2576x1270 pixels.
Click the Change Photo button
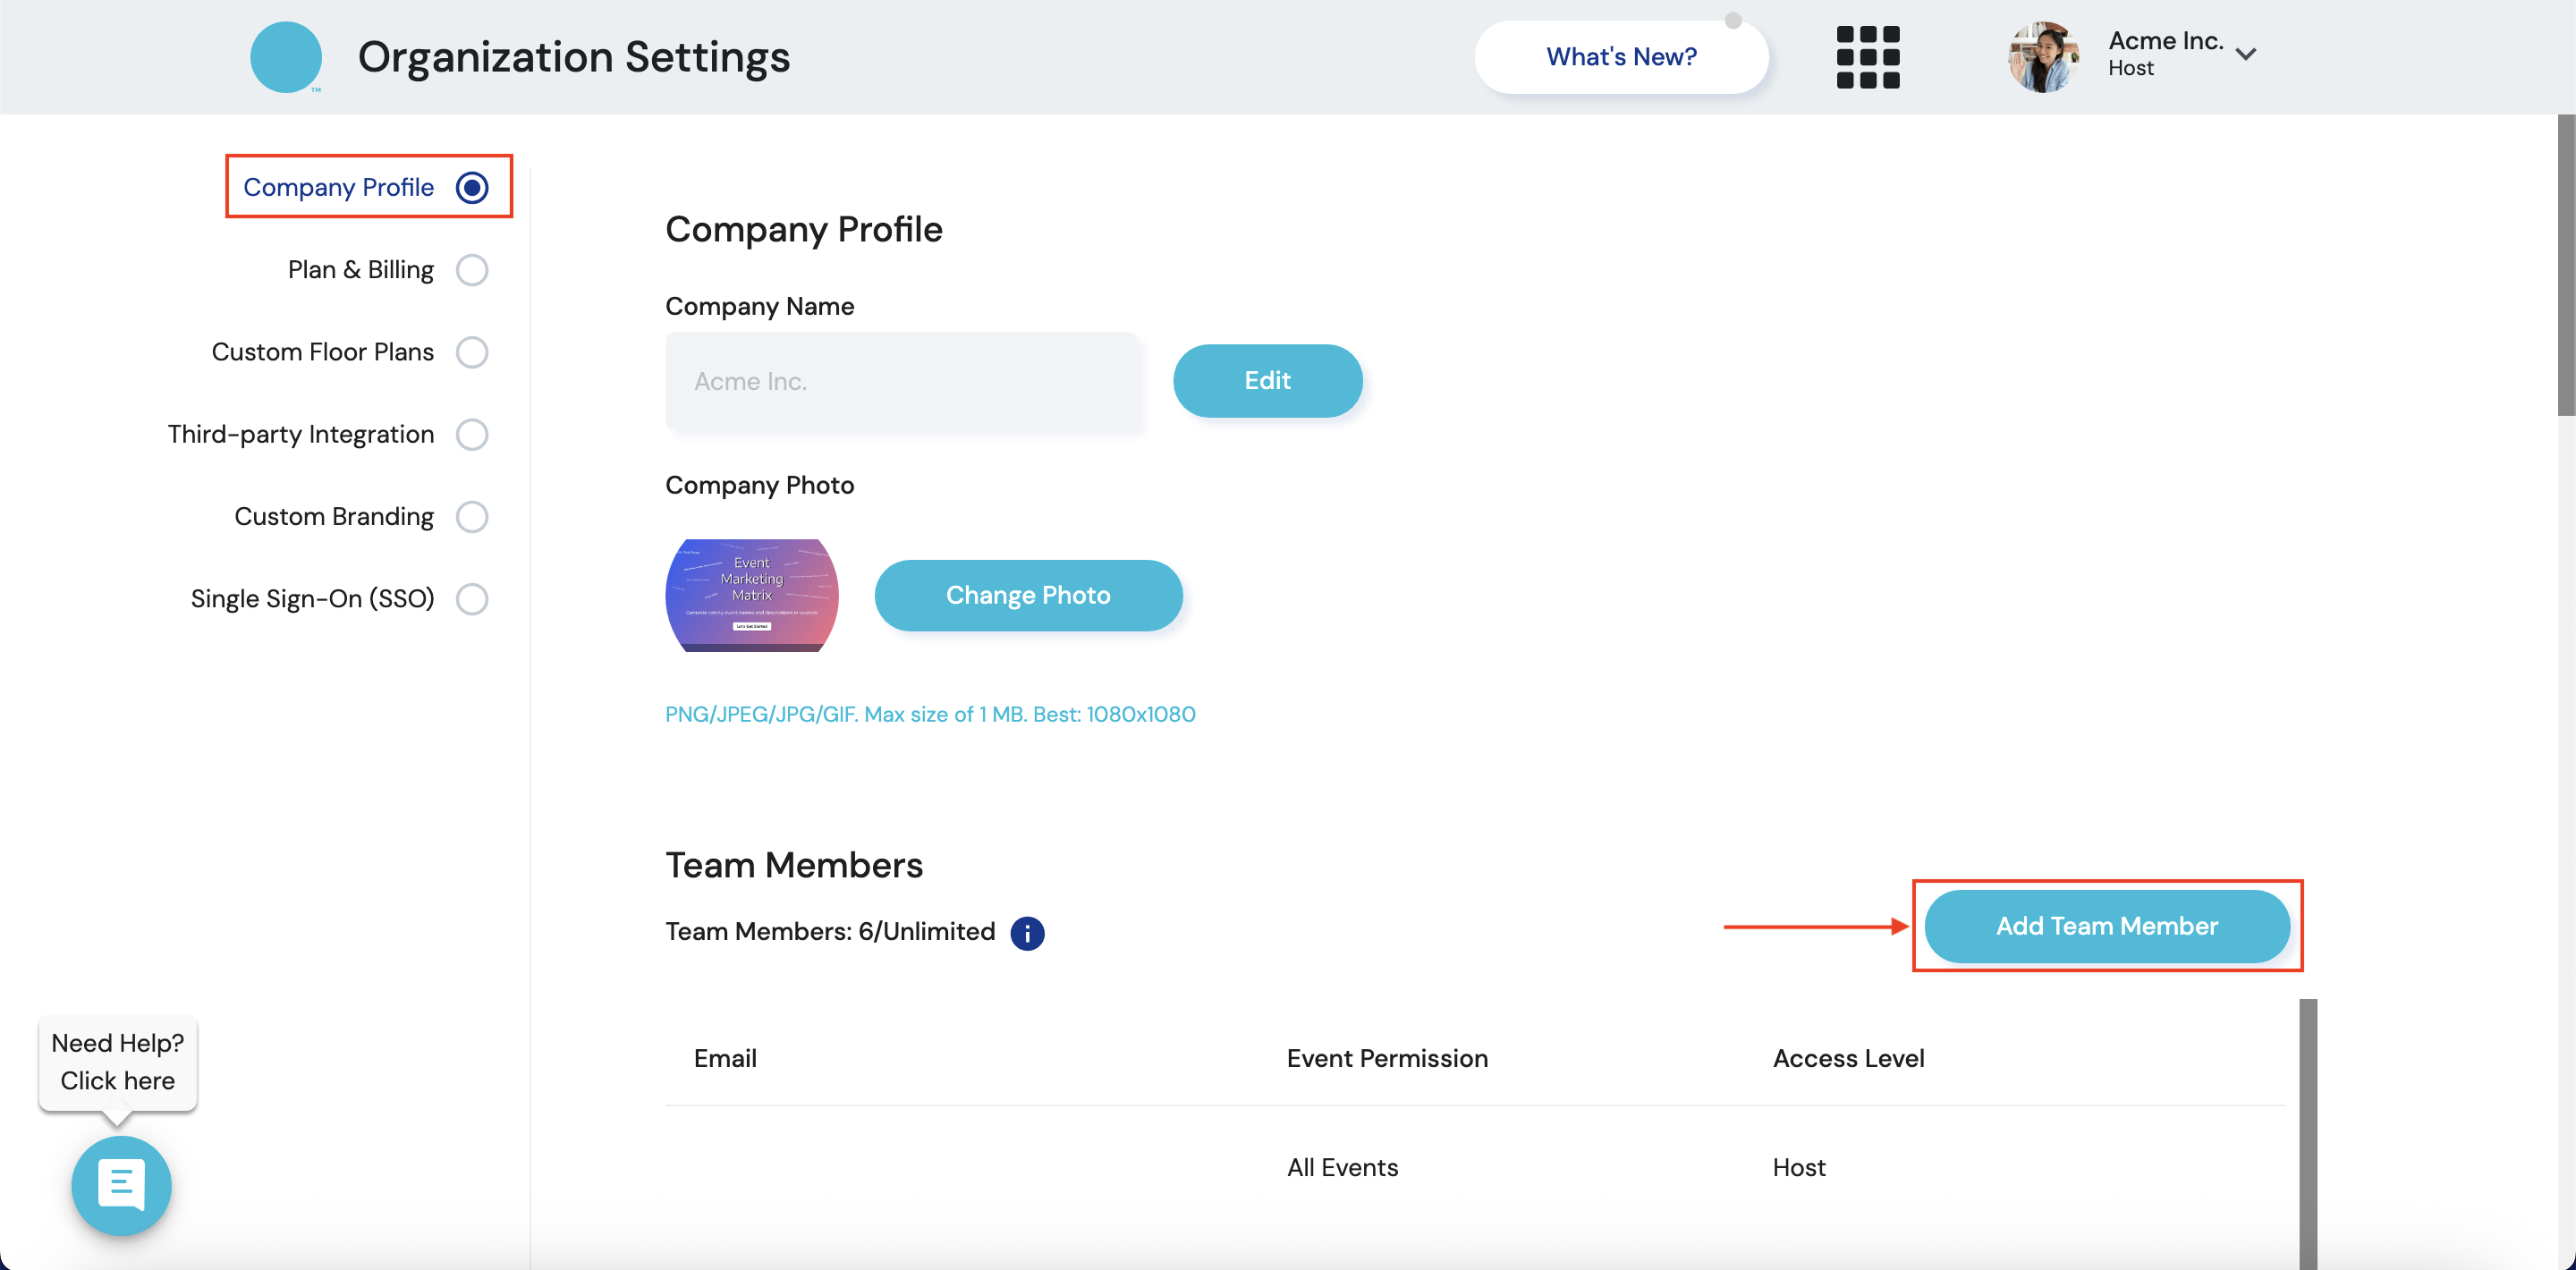[1028, 595]
